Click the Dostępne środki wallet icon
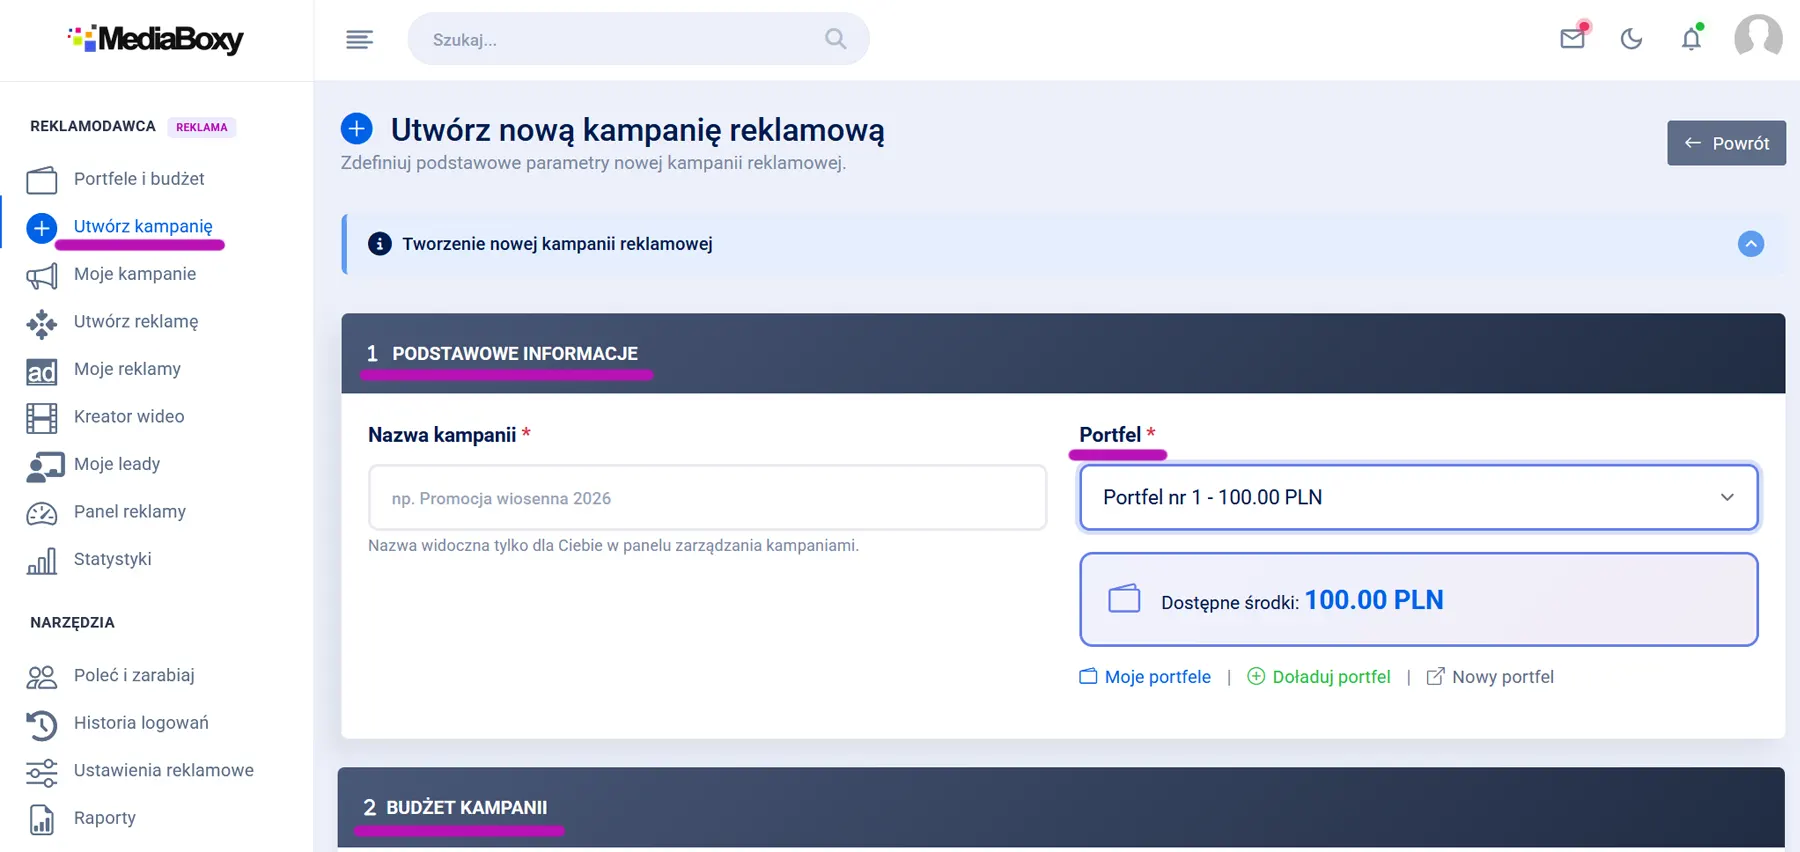 [1124, 599]
